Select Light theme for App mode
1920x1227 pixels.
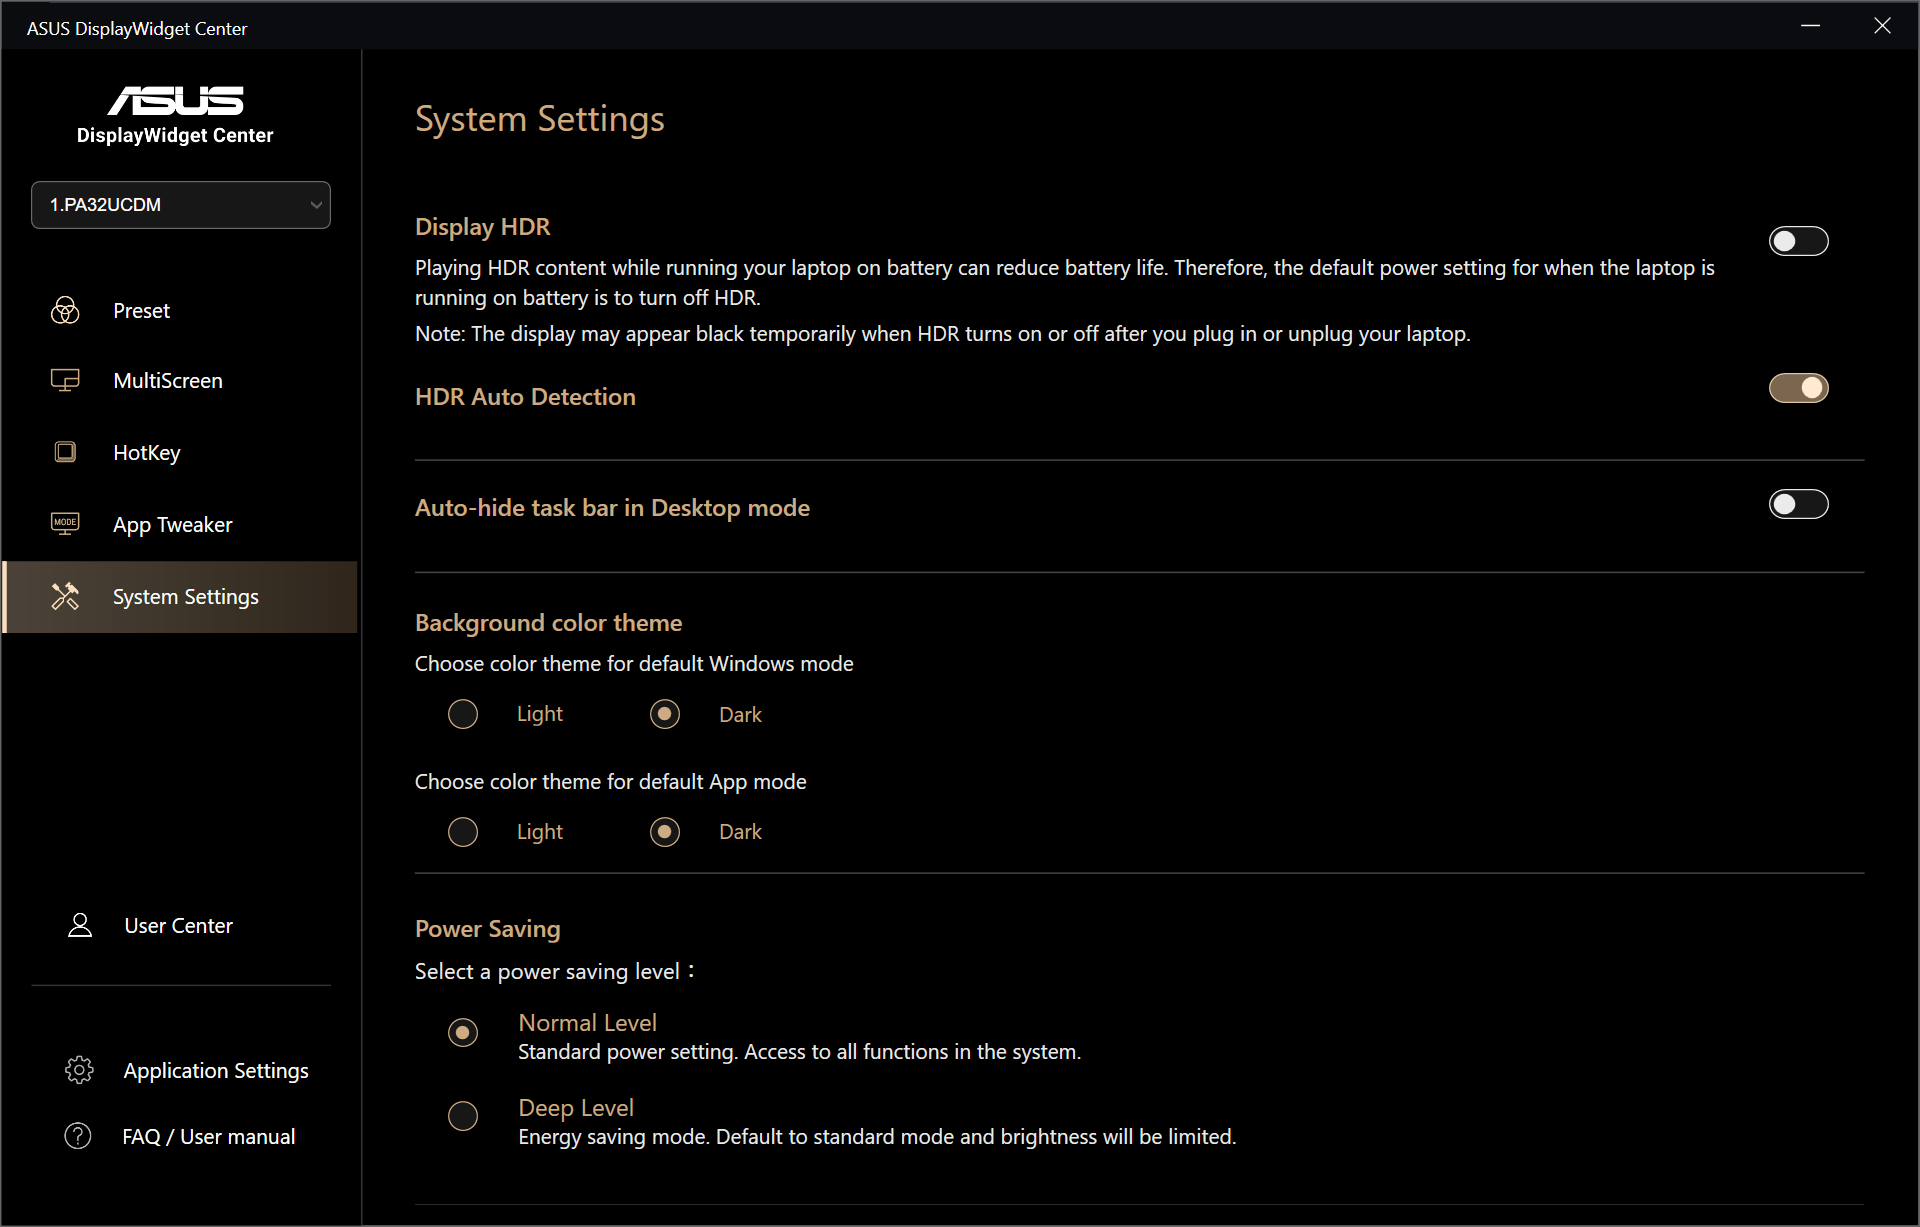463,832
